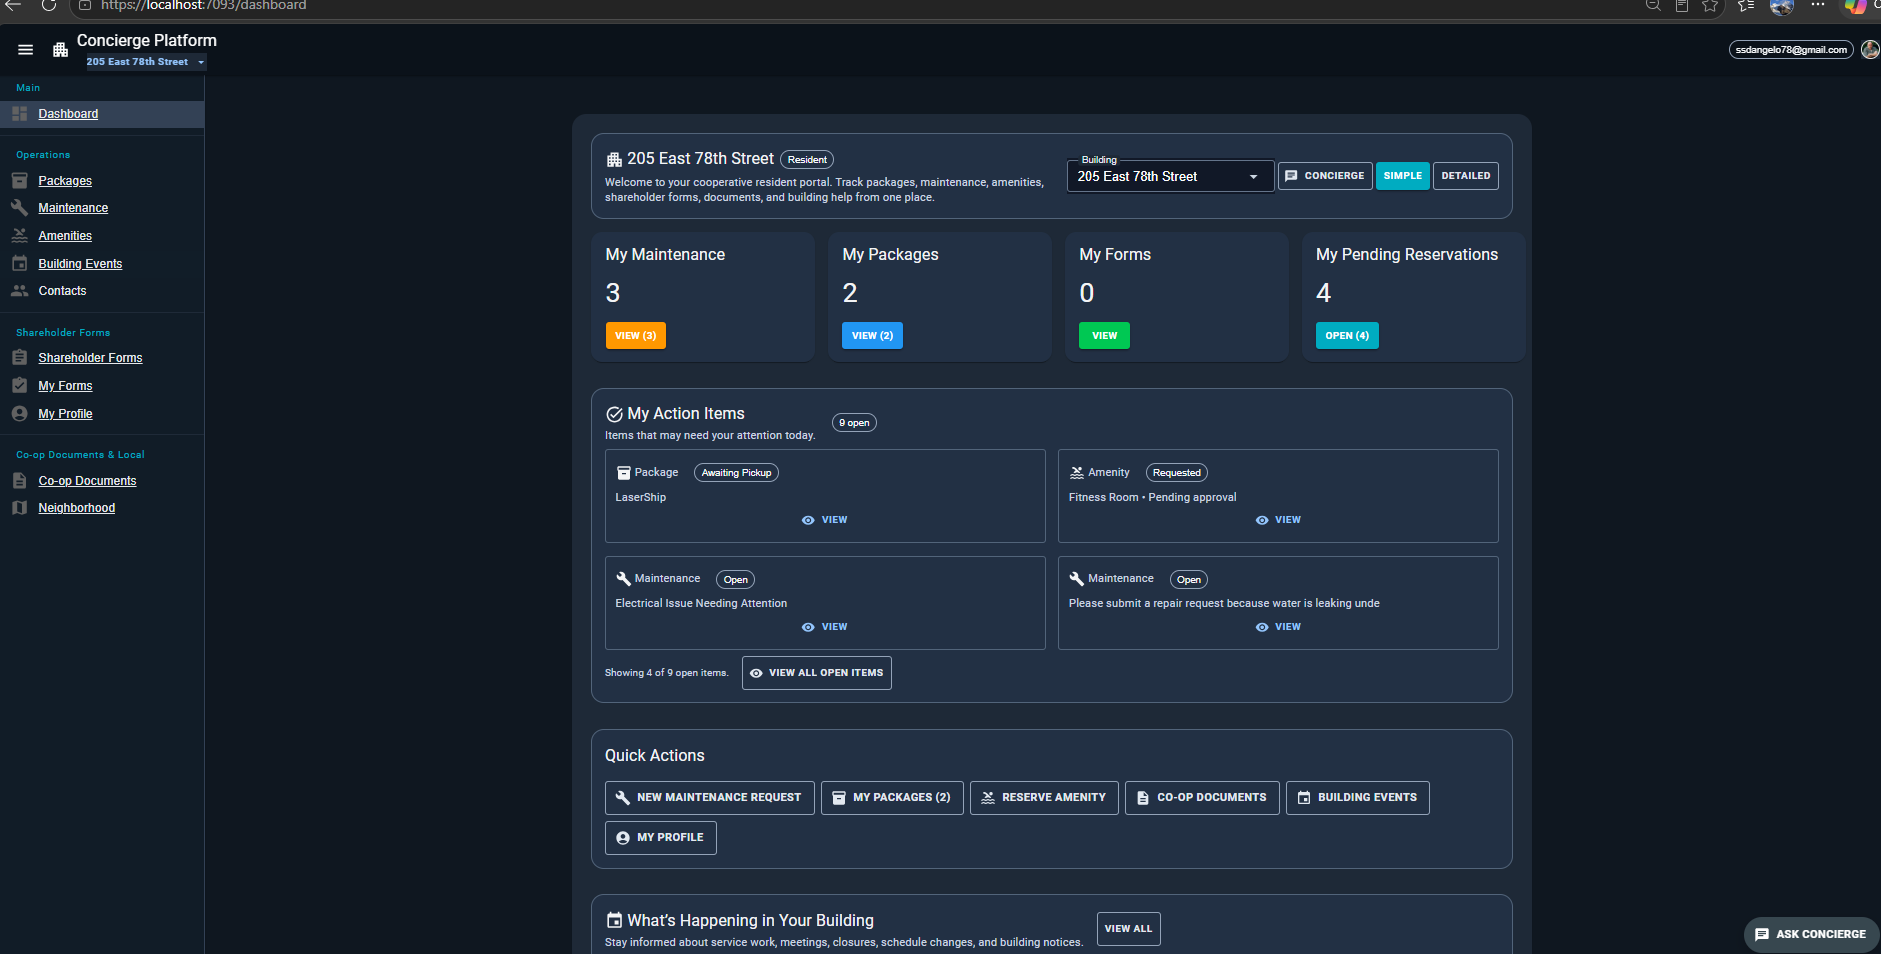This screenshot has width=1881, height=954.
Task: Open the Maintenance page from sidebar
Action: click(x=73, y=208)
